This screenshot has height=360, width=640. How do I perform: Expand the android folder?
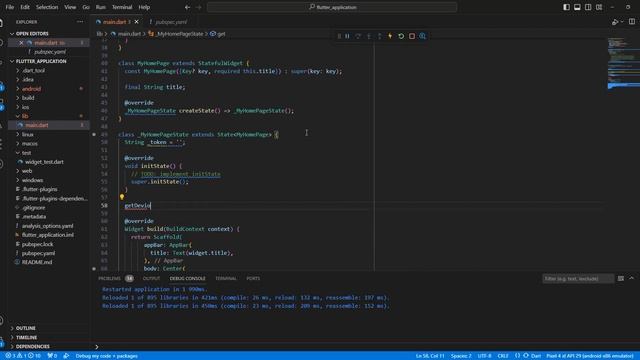(31, 89)
